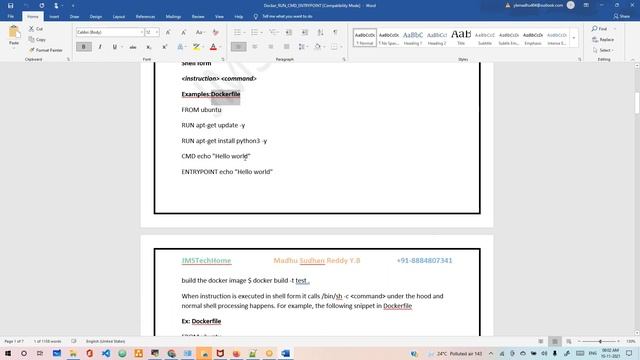This screenshot has width=640, height=360.
Task: Expand the Styles gallery
Action: click(573, 38)
